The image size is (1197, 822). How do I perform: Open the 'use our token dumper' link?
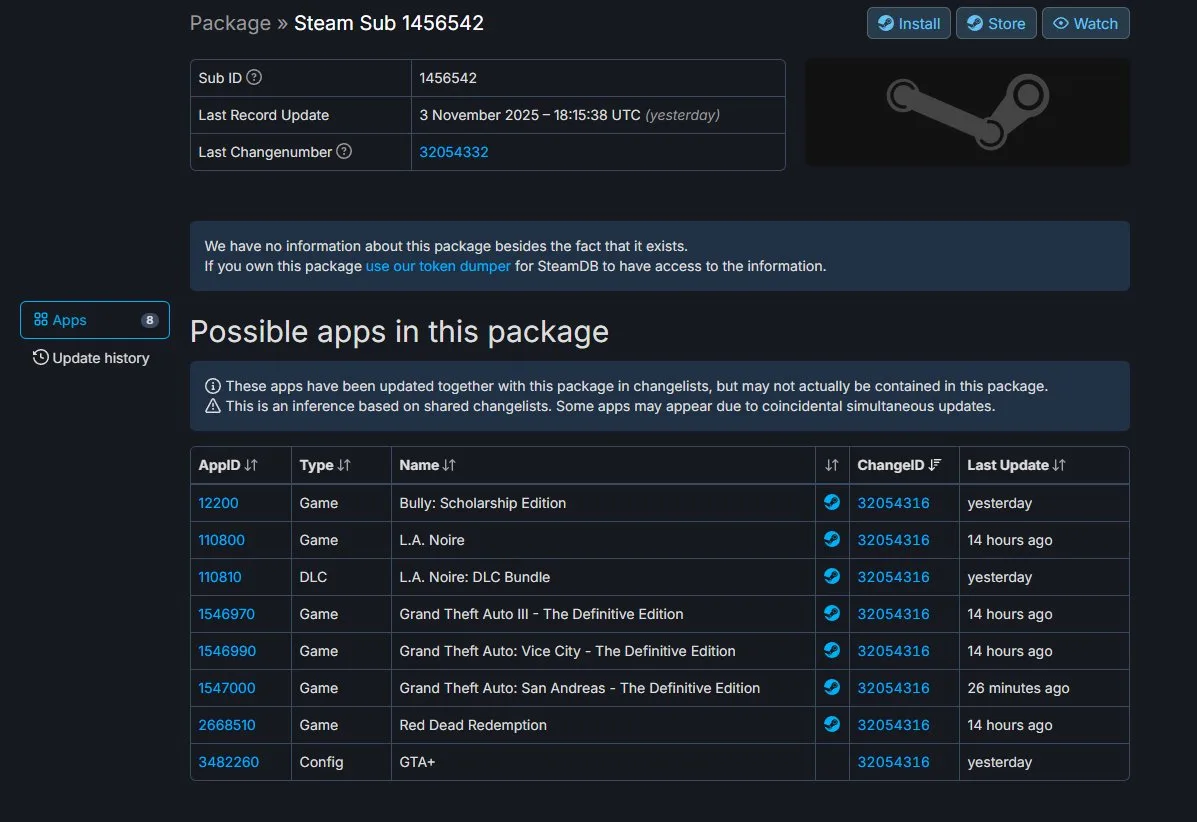coord(438,266)
